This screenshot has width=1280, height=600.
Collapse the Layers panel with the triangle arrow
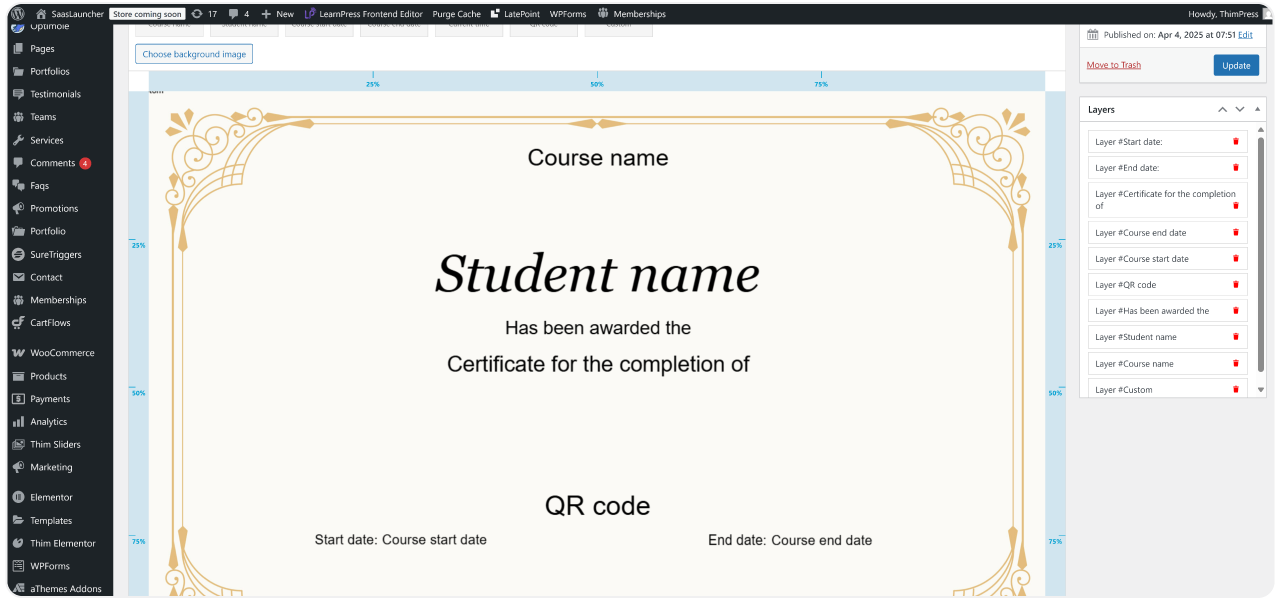pyautogui.click(x=1257, y=109)
